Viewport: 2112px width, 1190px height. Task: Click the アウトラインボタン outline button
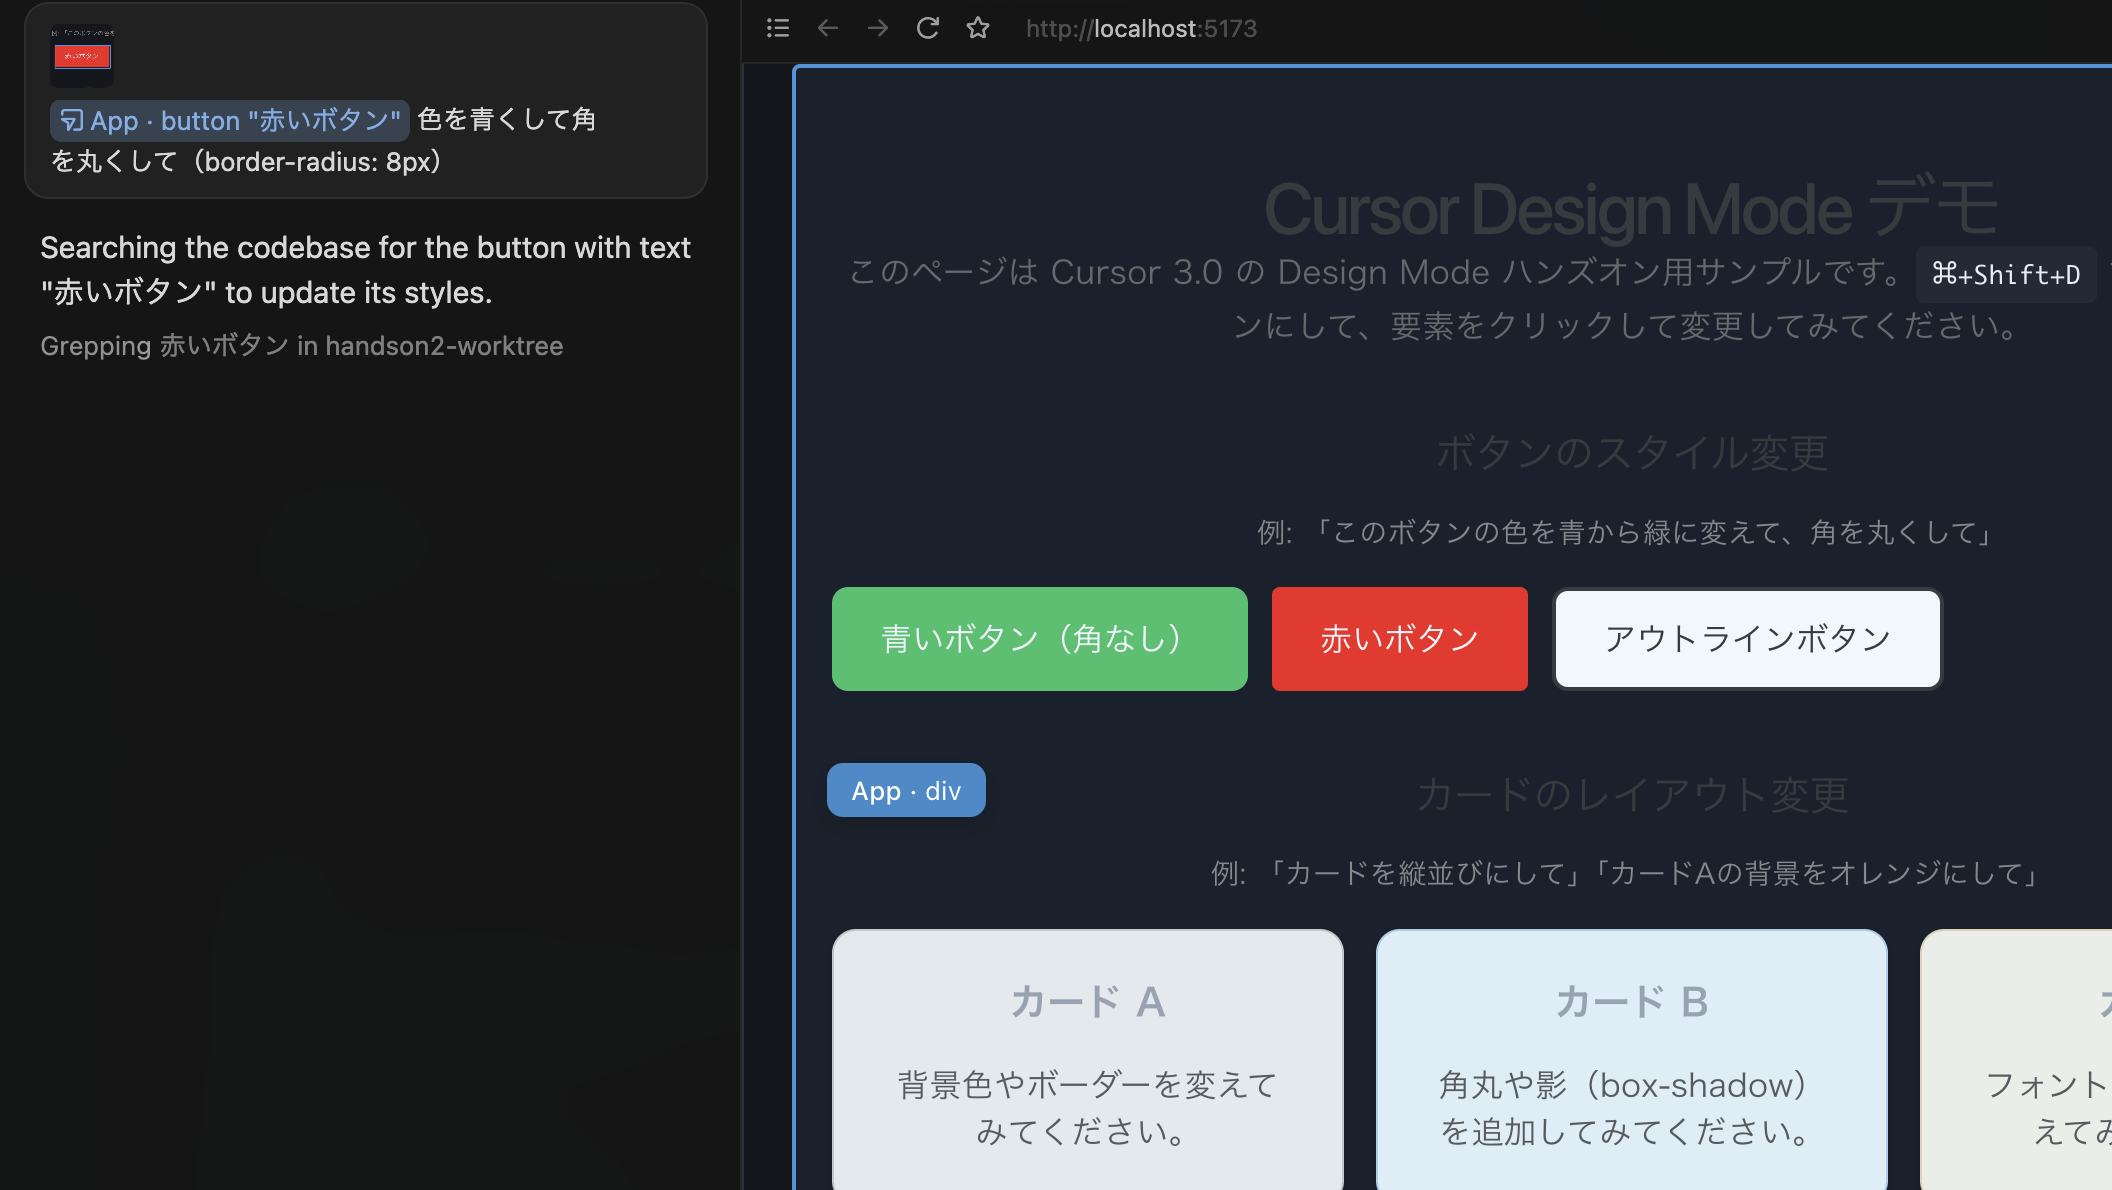click(1747, 638)
